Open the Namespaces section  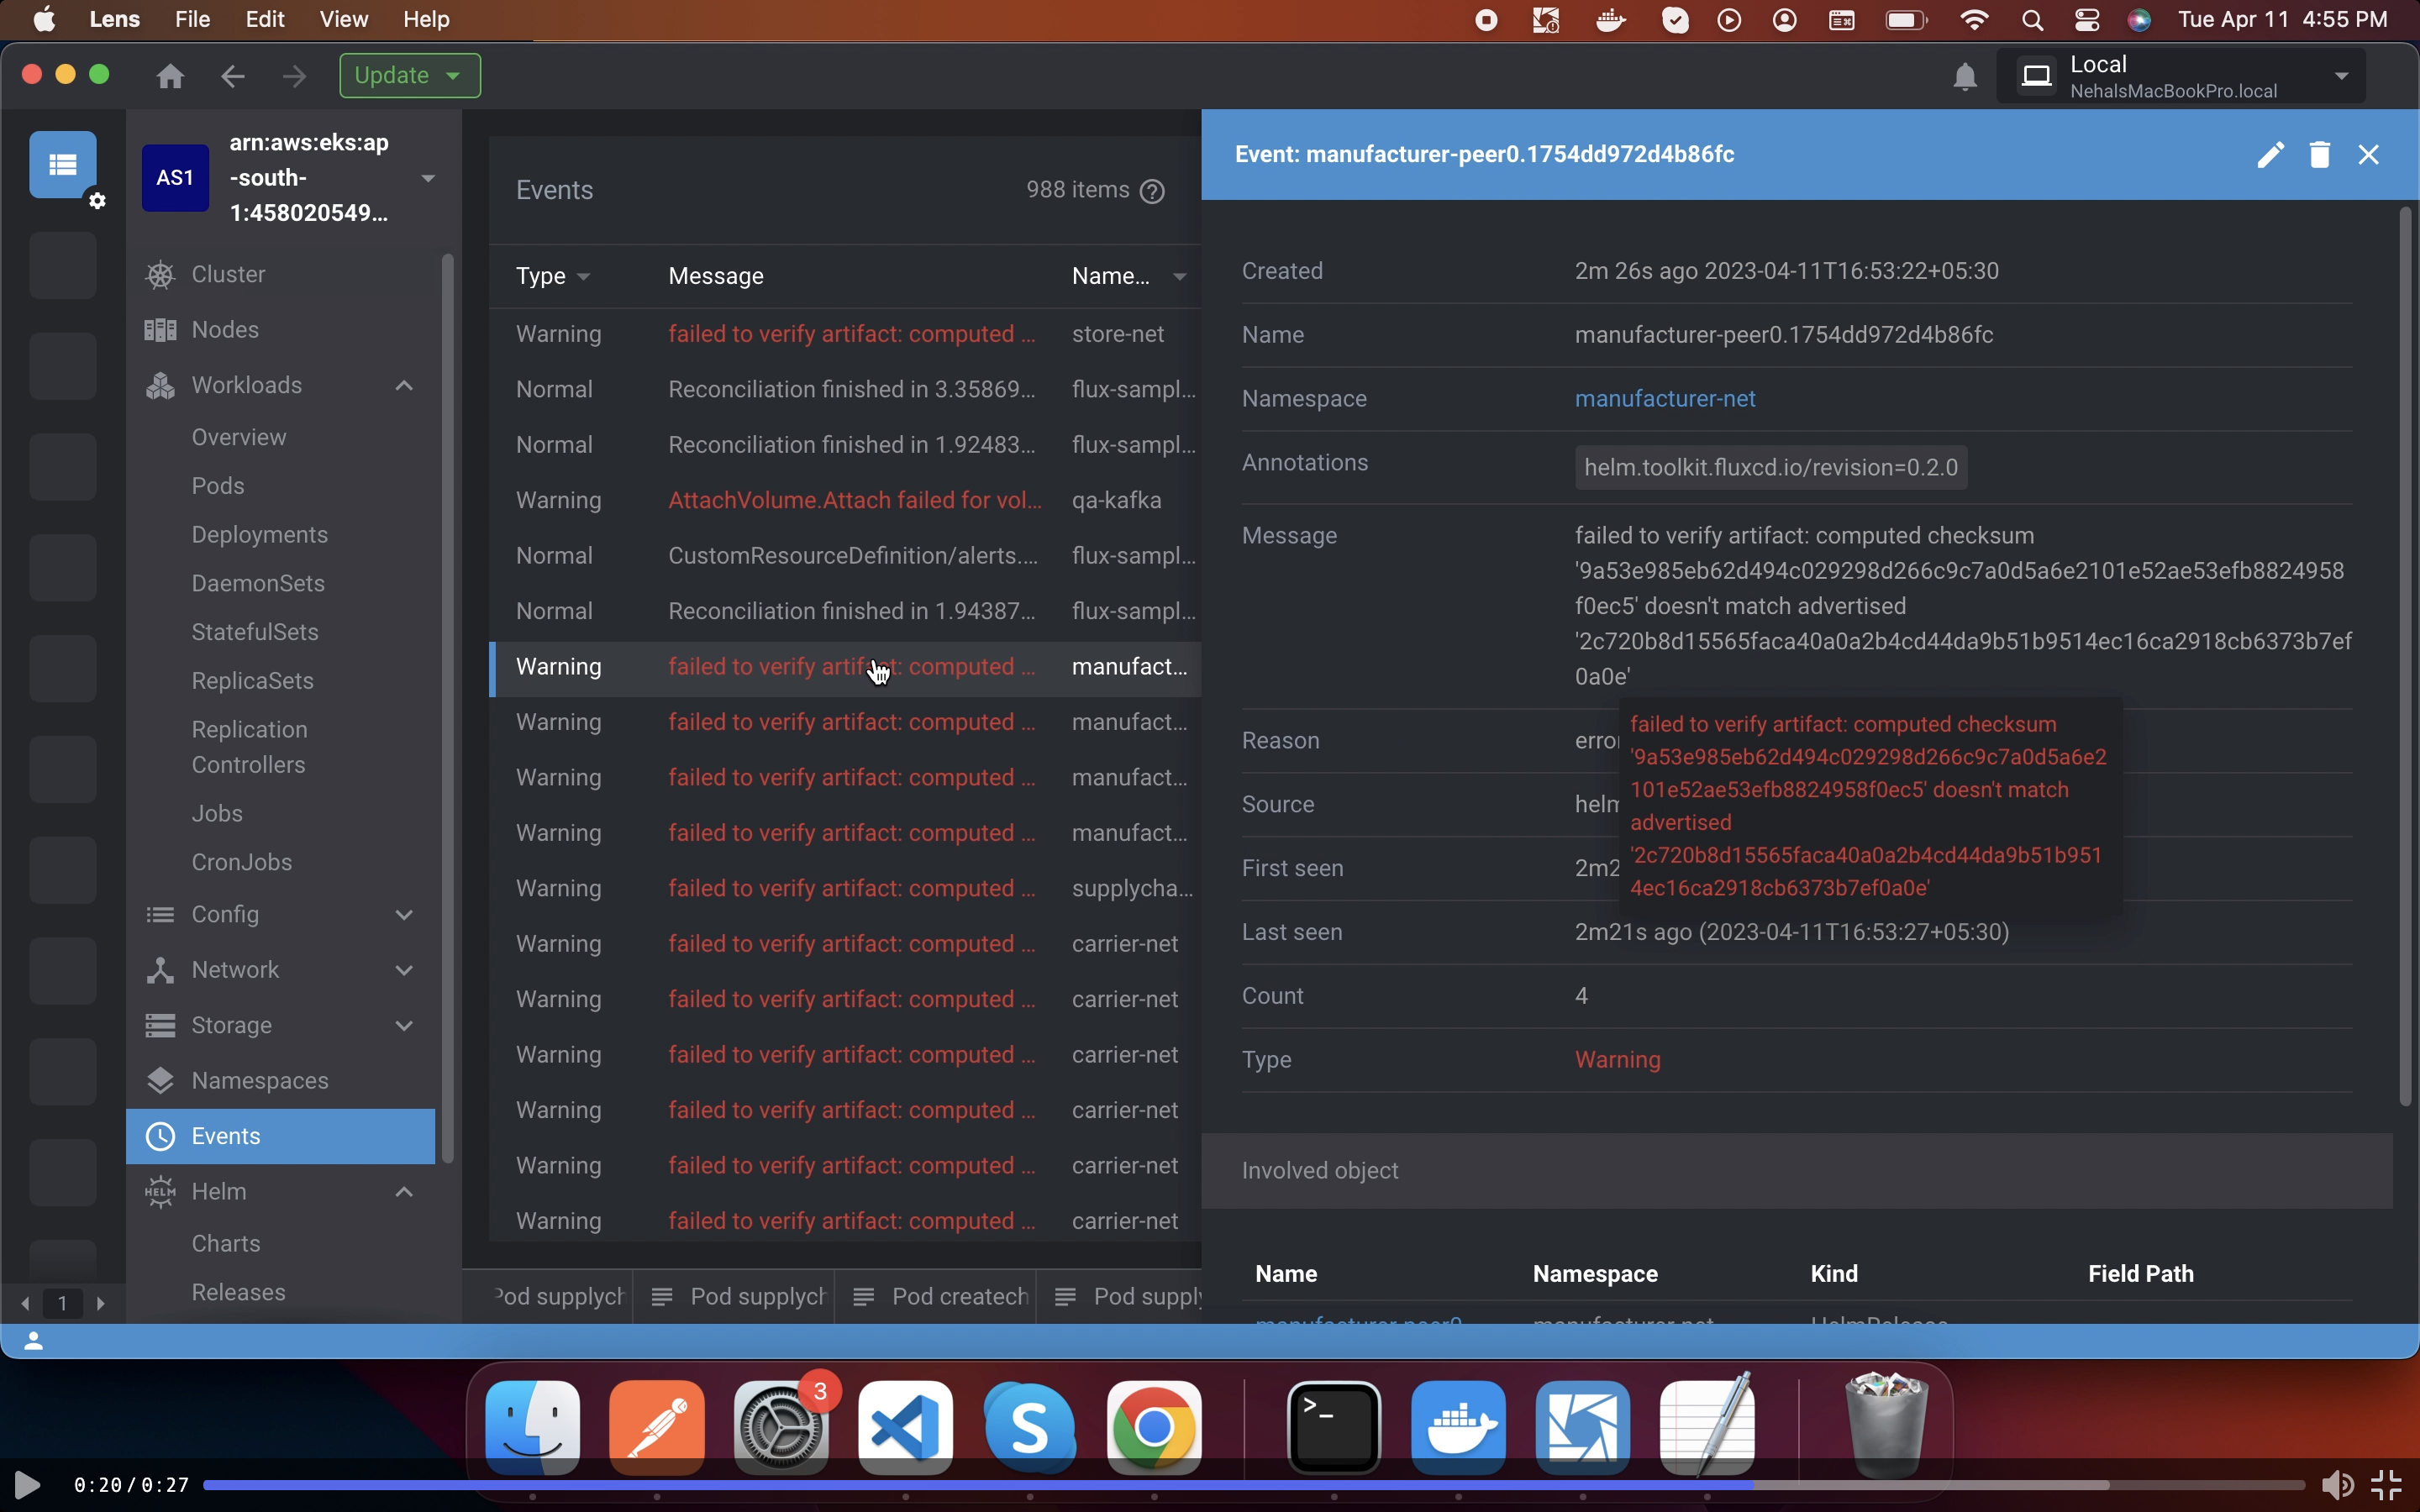pos(259,1080)
